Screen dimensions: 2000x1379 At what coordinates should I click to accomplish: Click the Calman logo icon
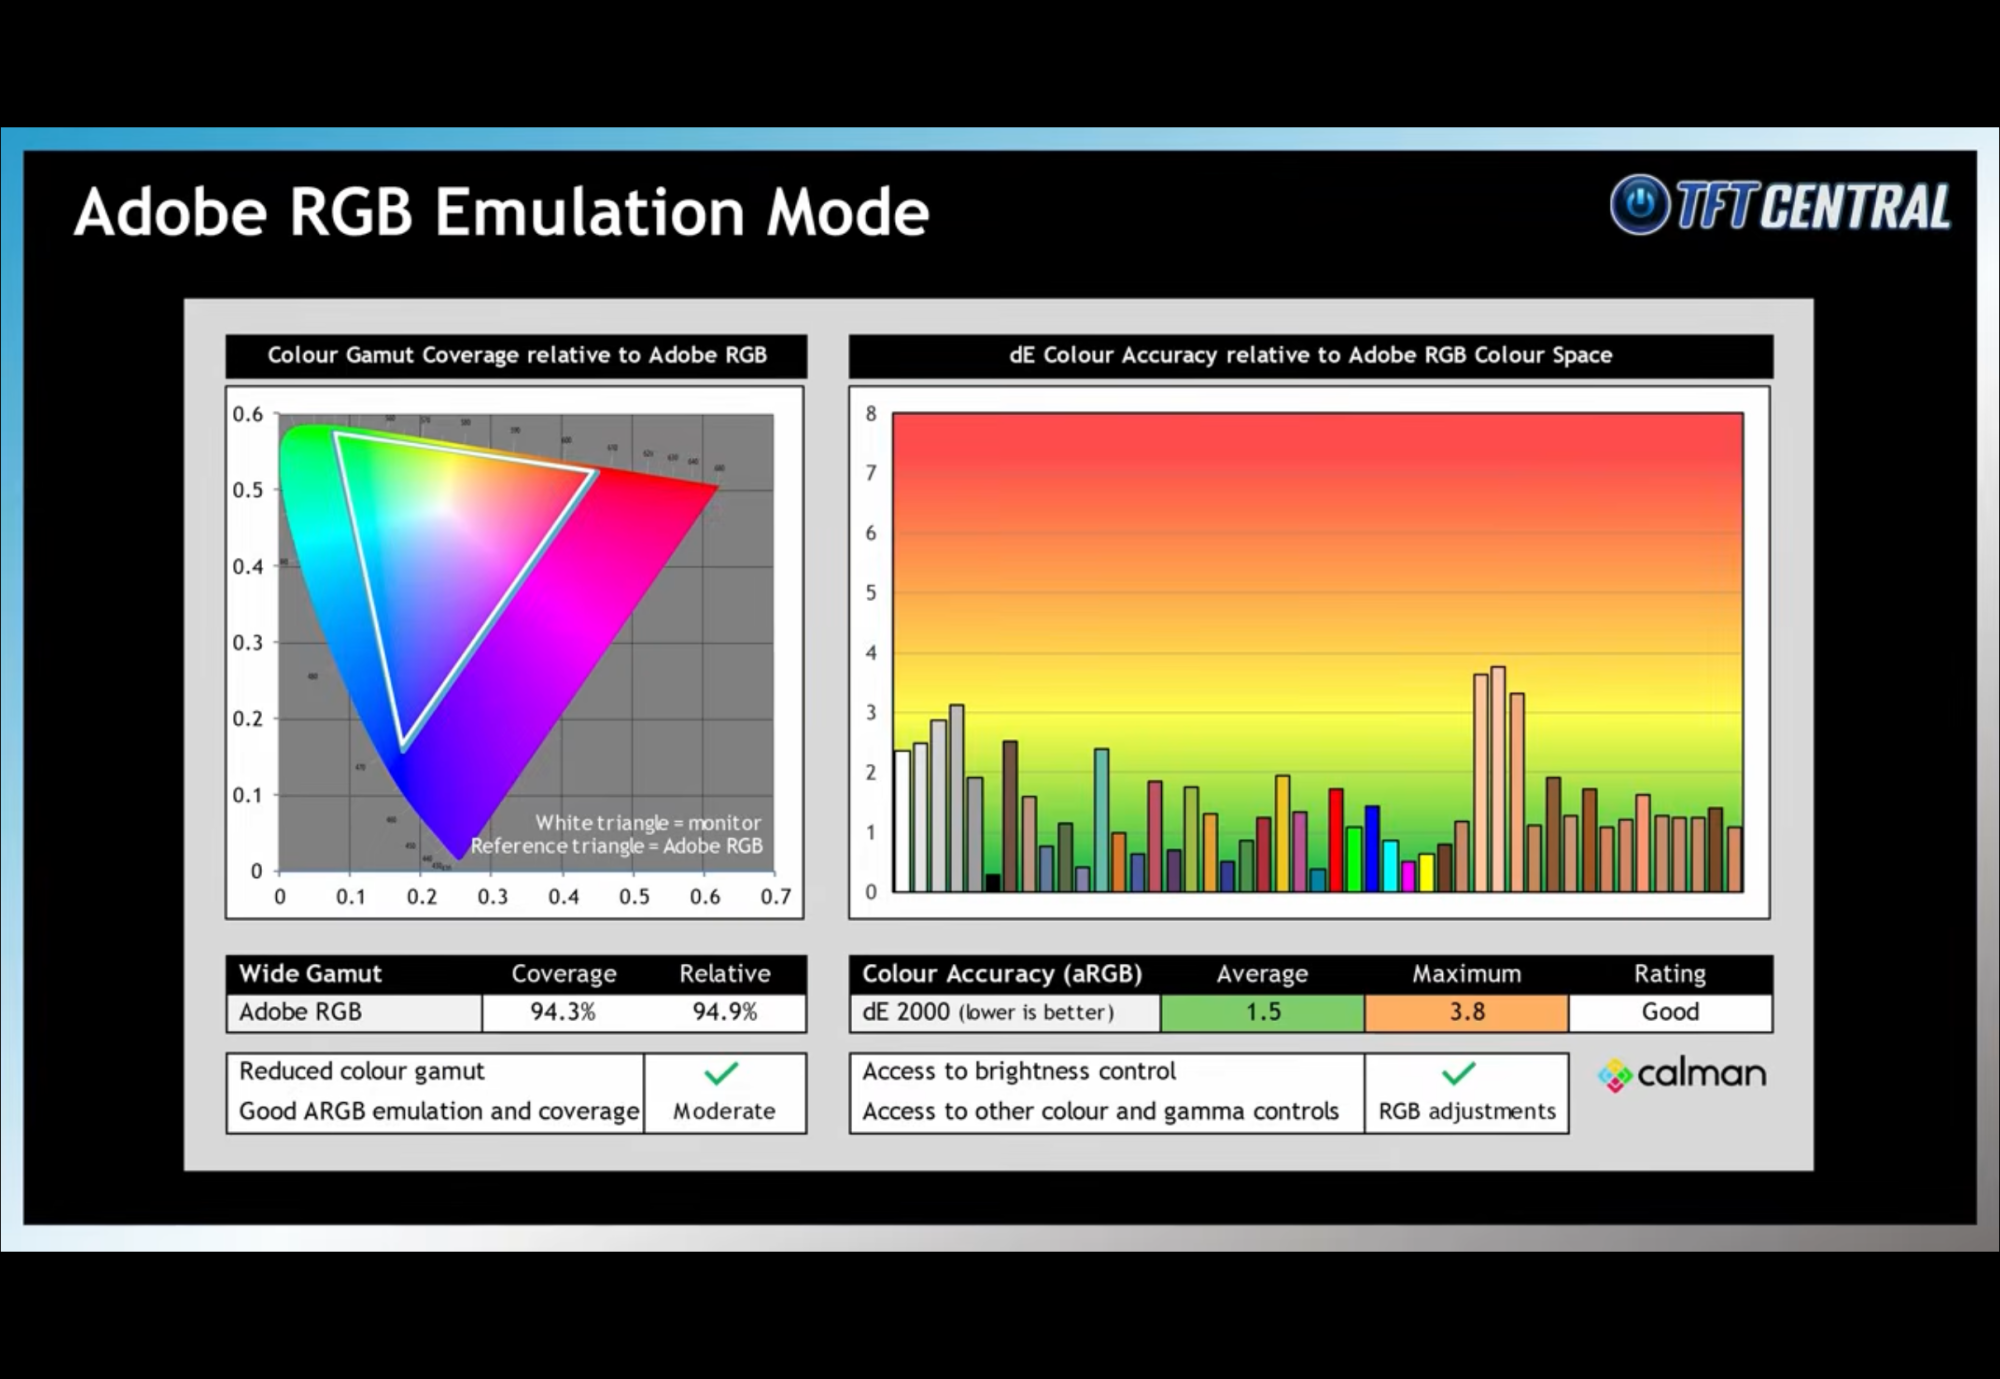1614,1076
